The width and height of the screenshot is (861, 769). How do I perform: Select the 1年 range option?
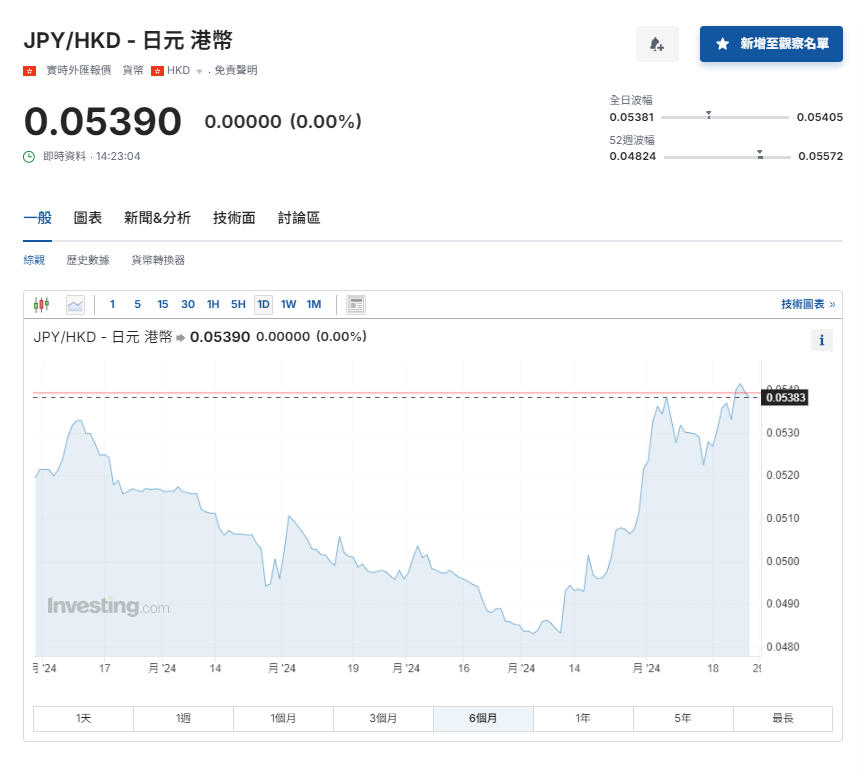point(583,718)
